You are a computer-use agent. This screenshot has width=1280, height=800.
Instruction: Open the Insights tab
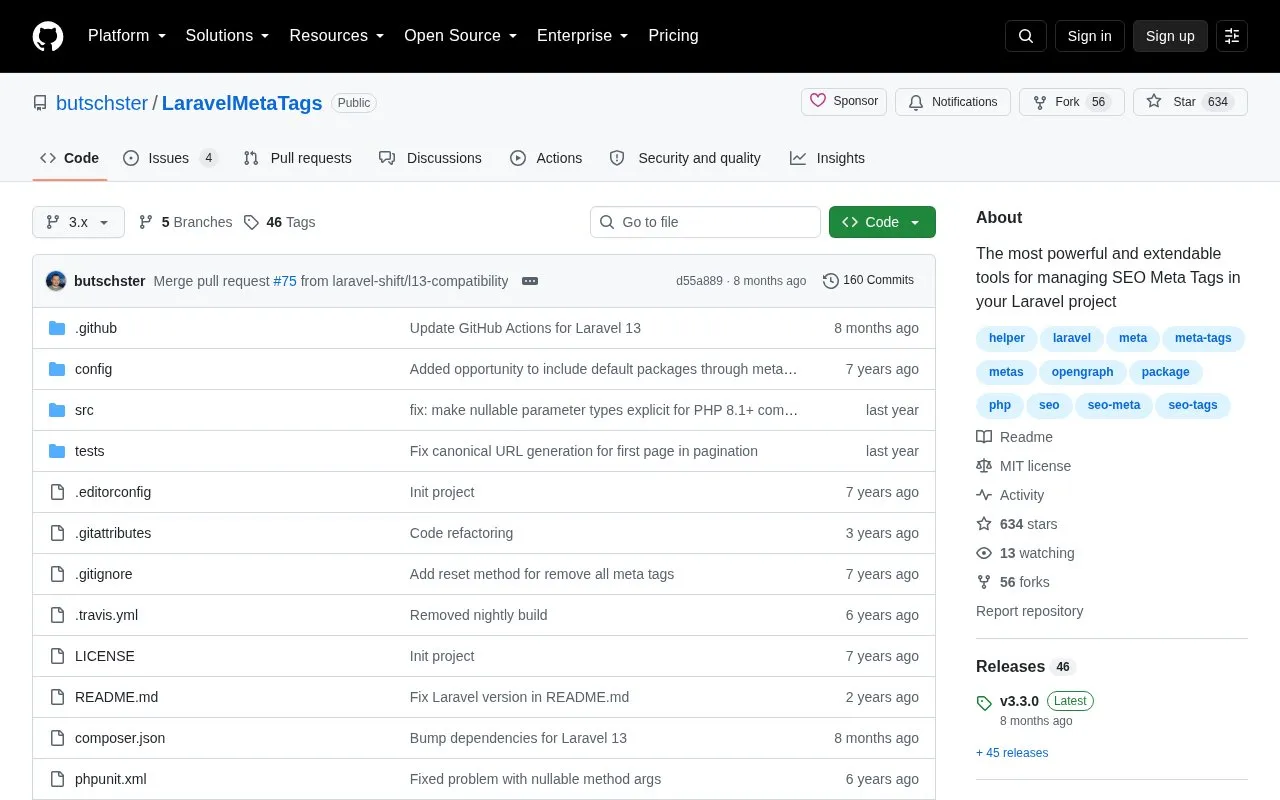click(x=827, y=158)
